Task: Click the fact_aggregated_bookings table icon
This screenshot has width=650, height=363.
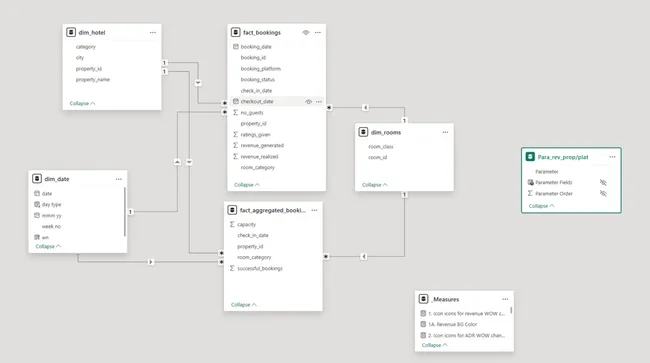Action: [232, 210]
